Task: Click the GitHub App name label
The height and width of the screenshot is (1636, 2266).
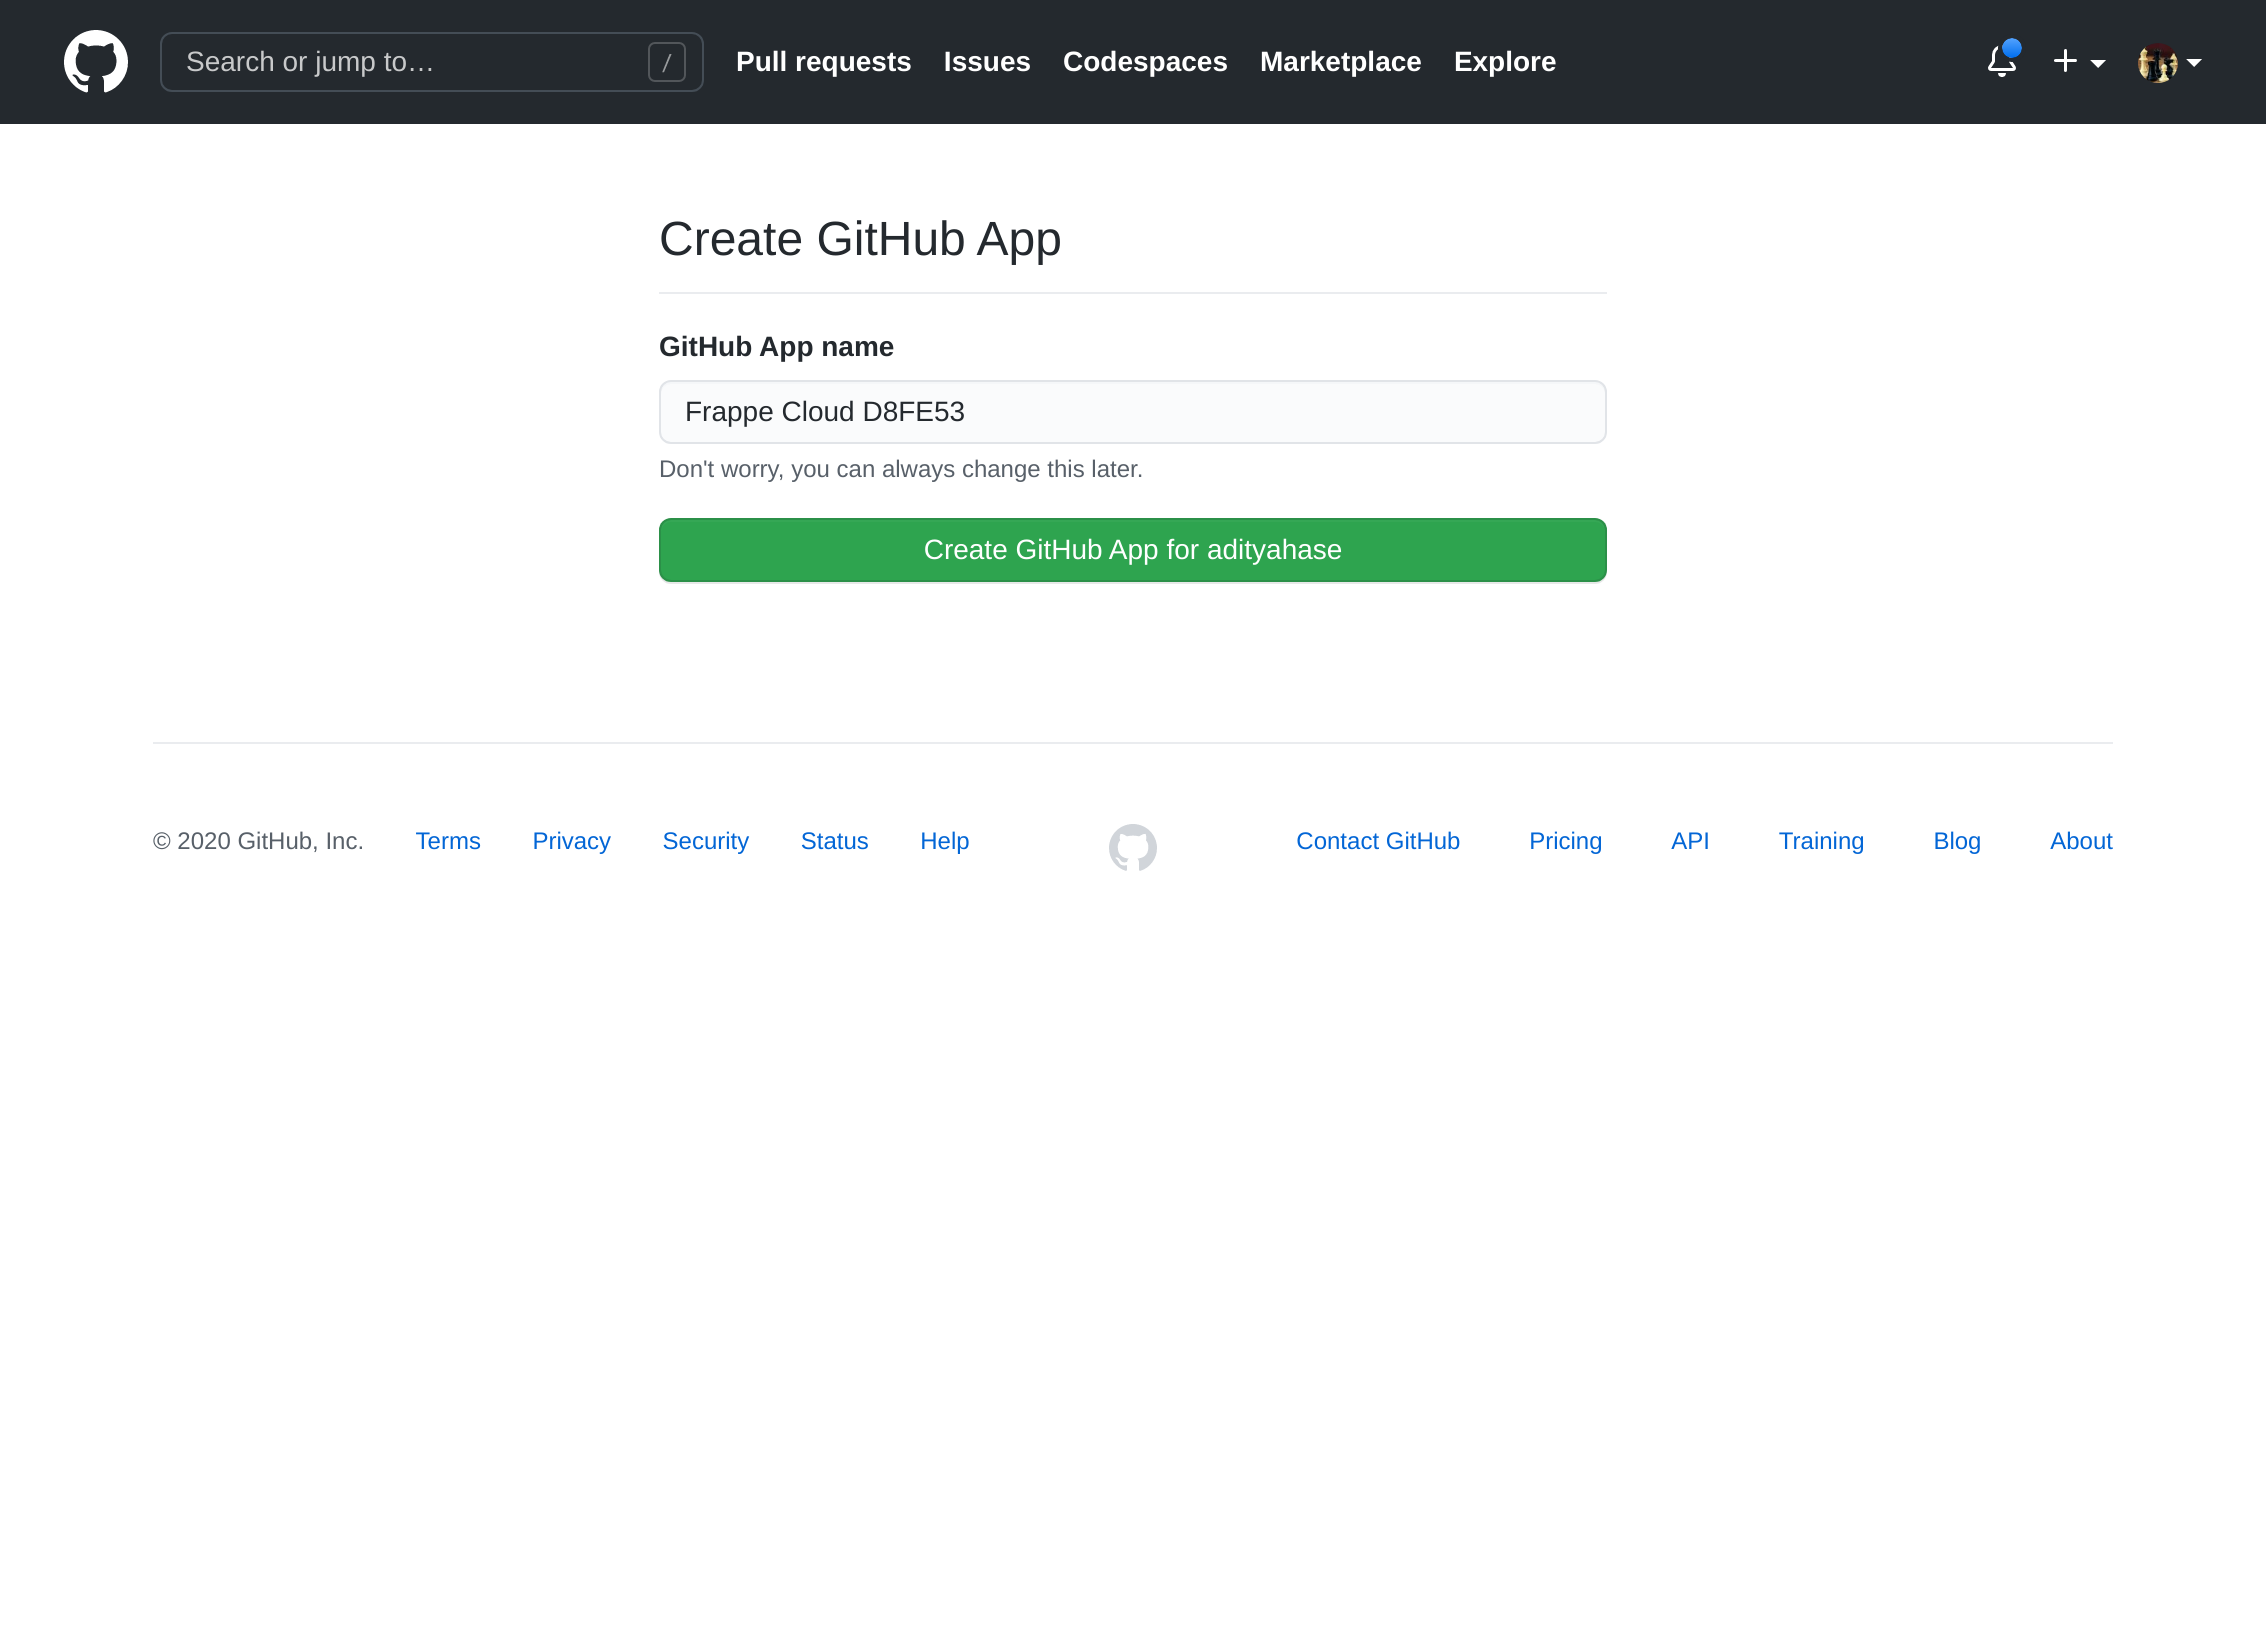Action: (776, 347)
